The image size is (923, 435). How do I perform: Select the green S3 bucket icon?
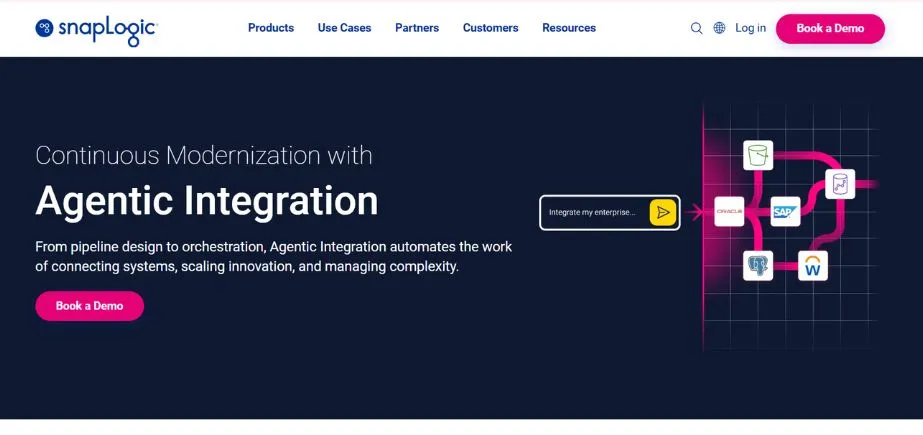(758, 155)
